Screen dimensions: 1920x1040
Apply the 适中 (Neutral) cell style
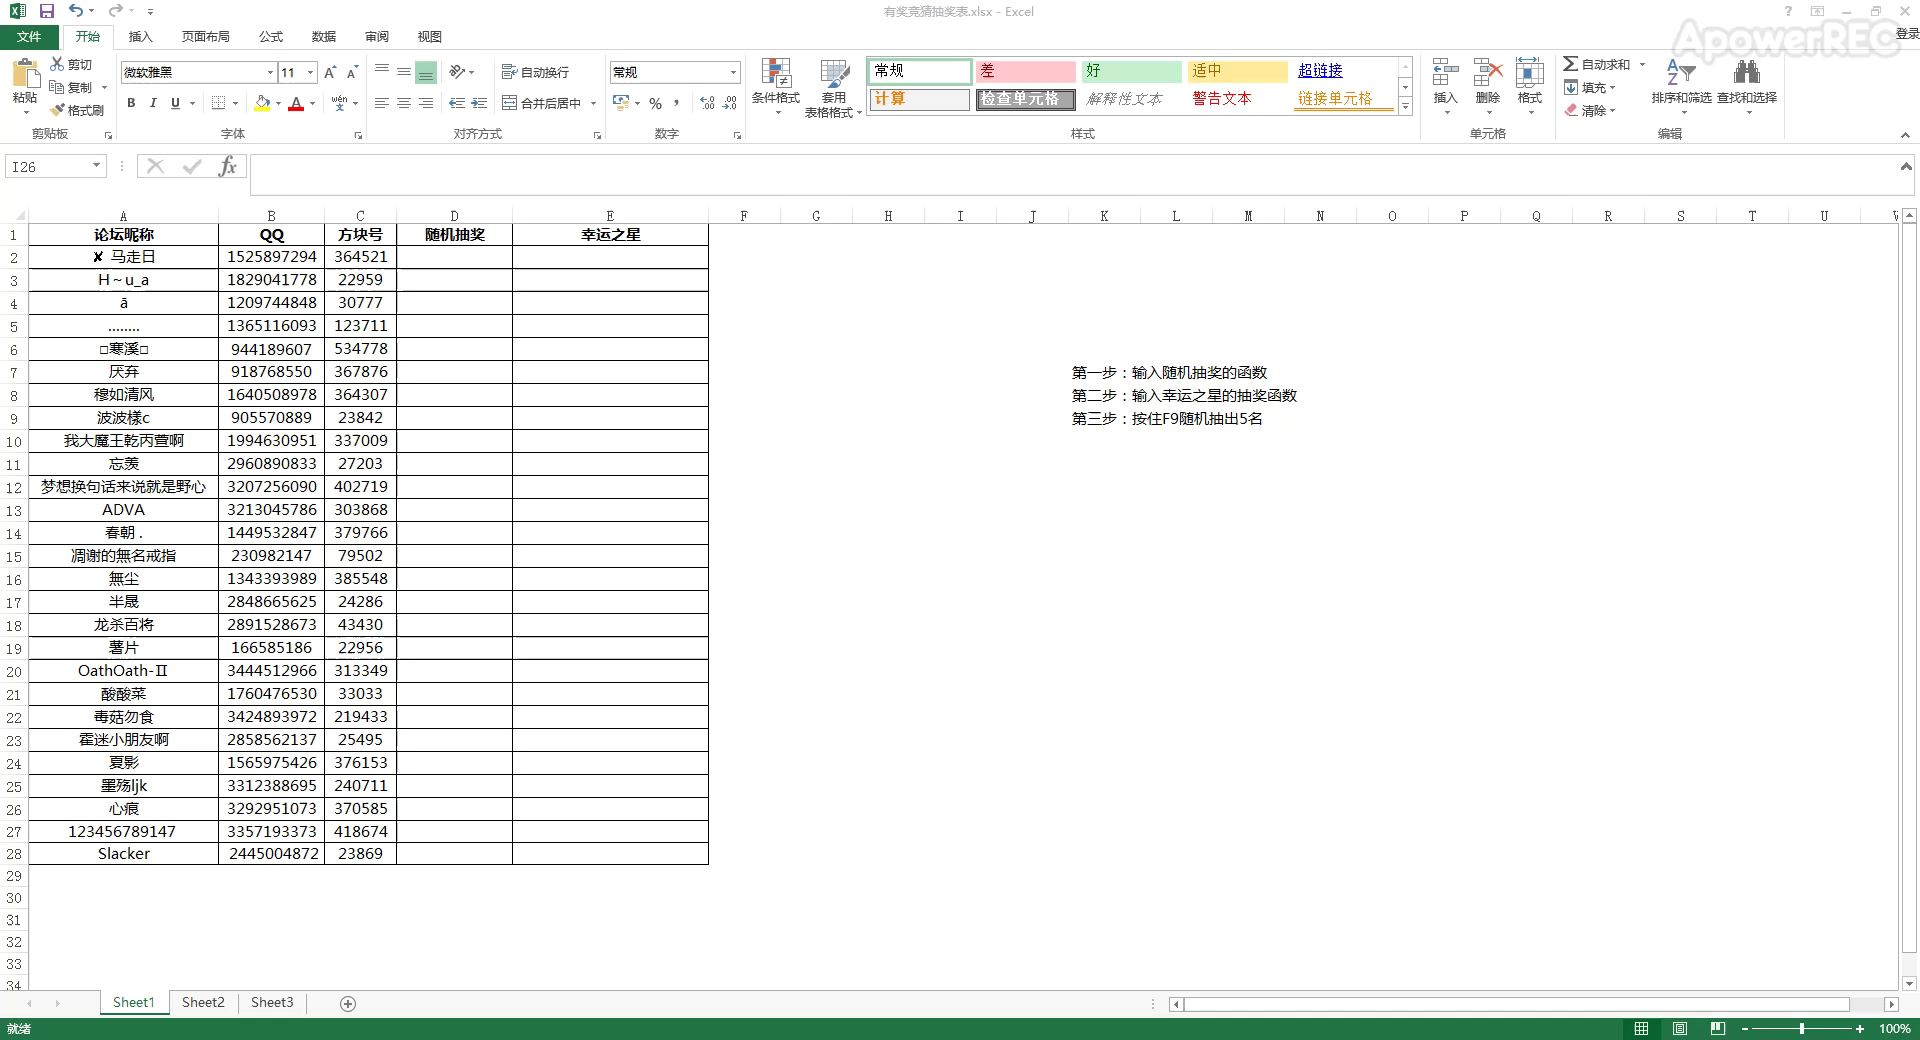point(1238,71)
